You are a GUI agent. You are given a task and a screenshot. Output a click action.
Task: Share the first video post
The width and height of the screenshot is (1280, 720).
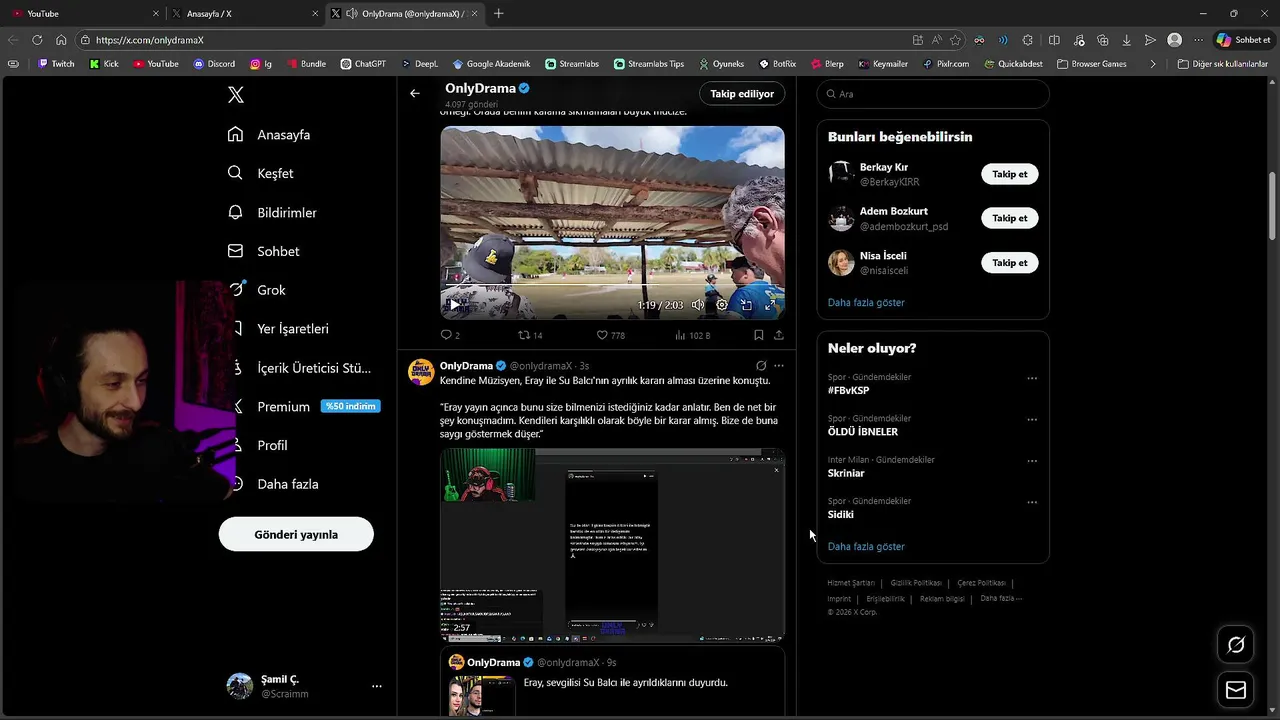tap(779, 335)
